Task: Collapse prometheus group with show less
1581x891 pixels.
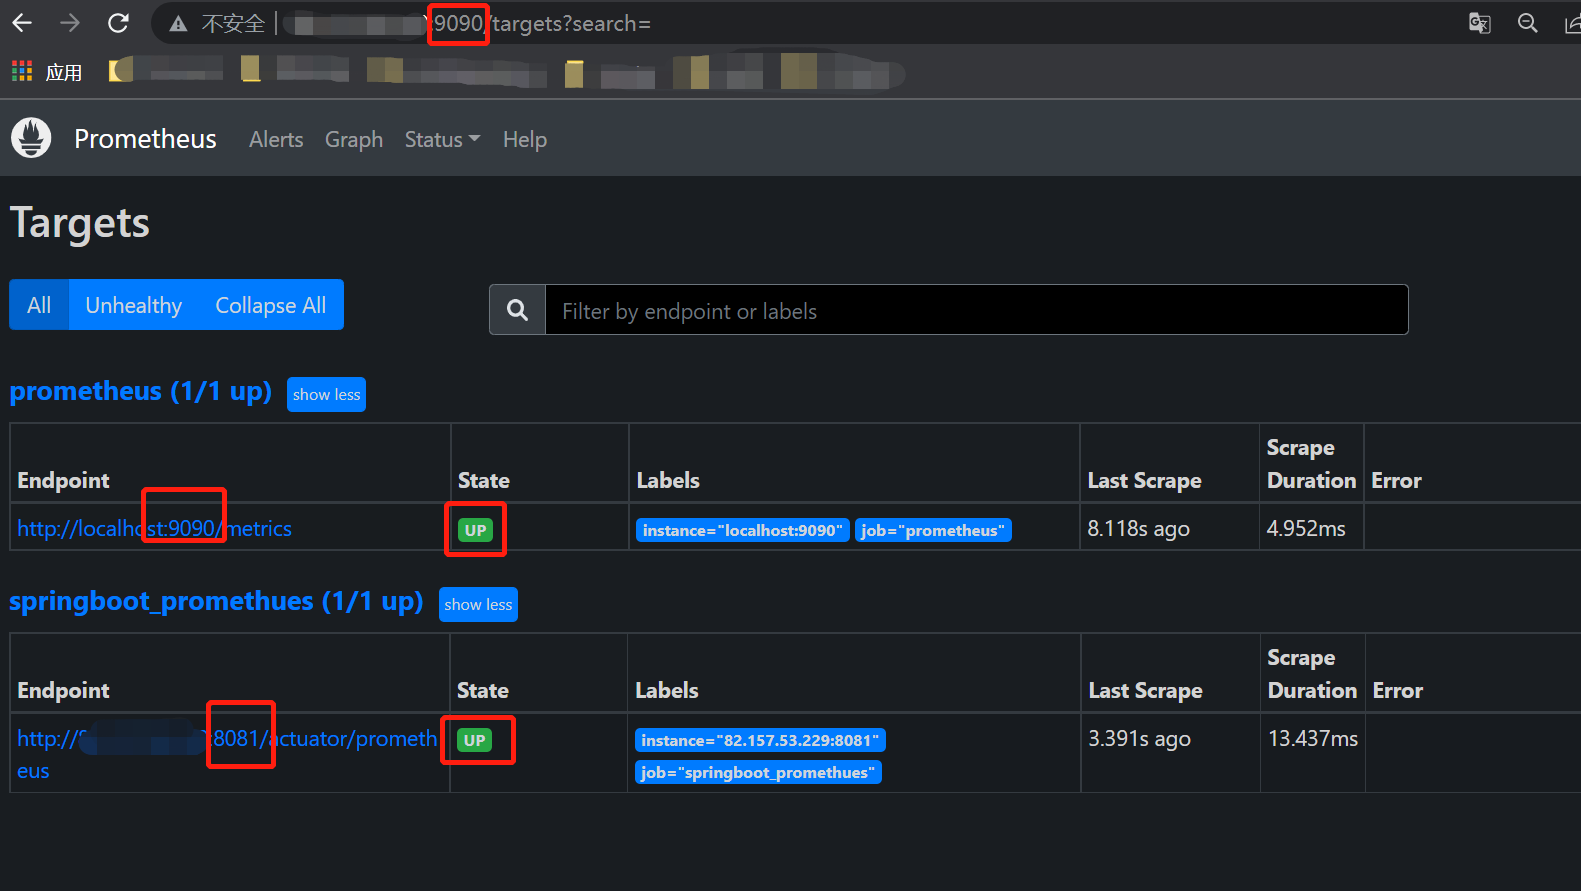Action: click(x=326, y=394)
